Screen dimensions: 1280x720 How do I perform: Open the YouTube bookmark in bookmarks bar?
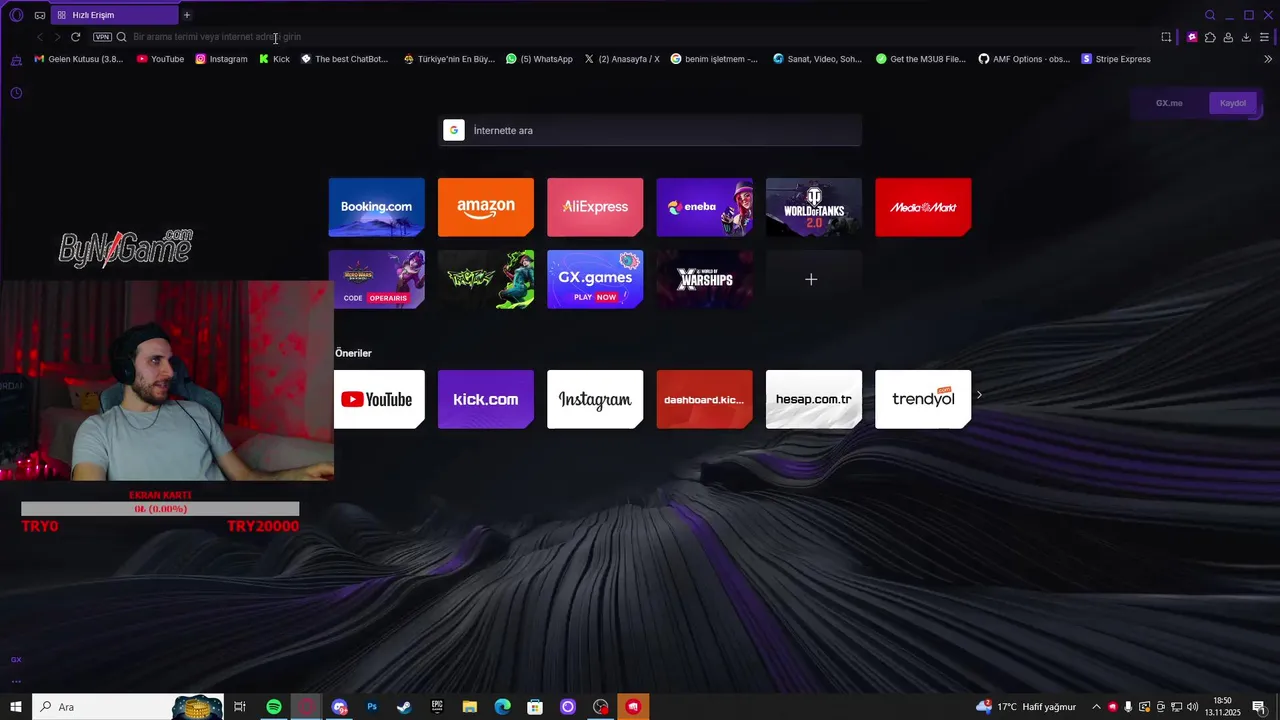tap(160, 59)
